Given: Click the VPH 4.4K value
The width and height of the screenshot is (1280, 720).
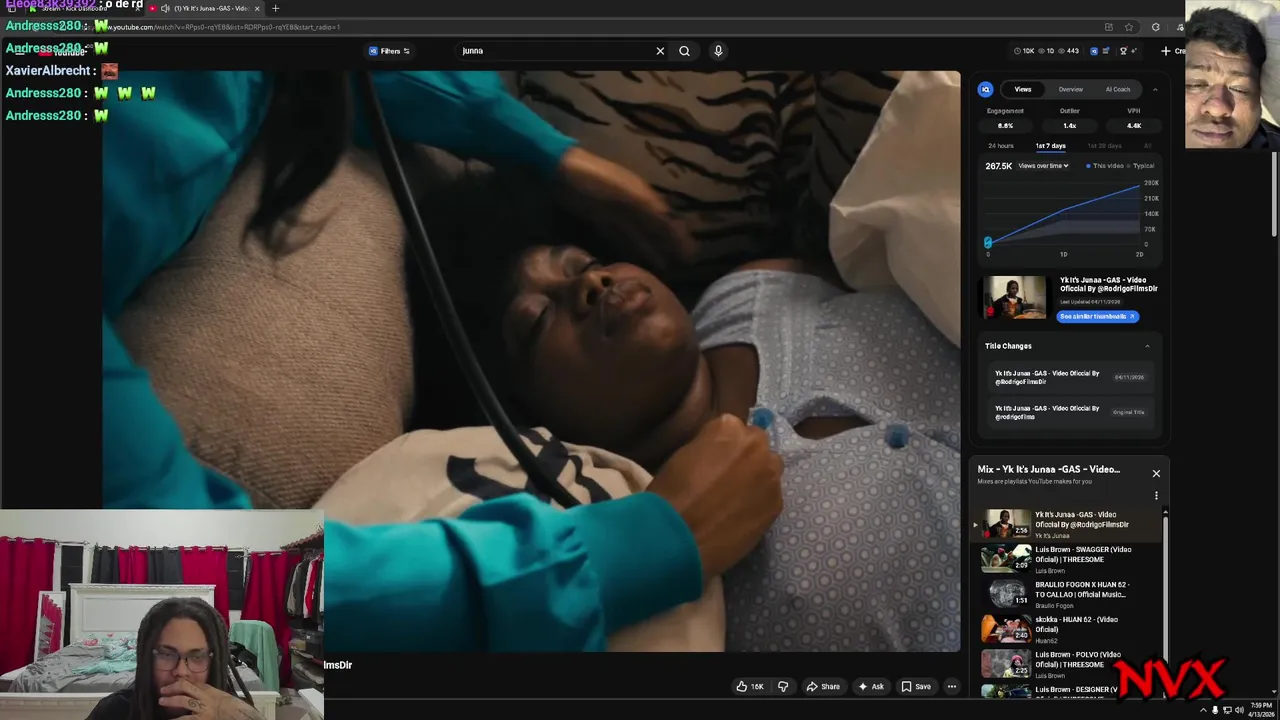Looking at the screenshot, I should (x=1134, y=126).
